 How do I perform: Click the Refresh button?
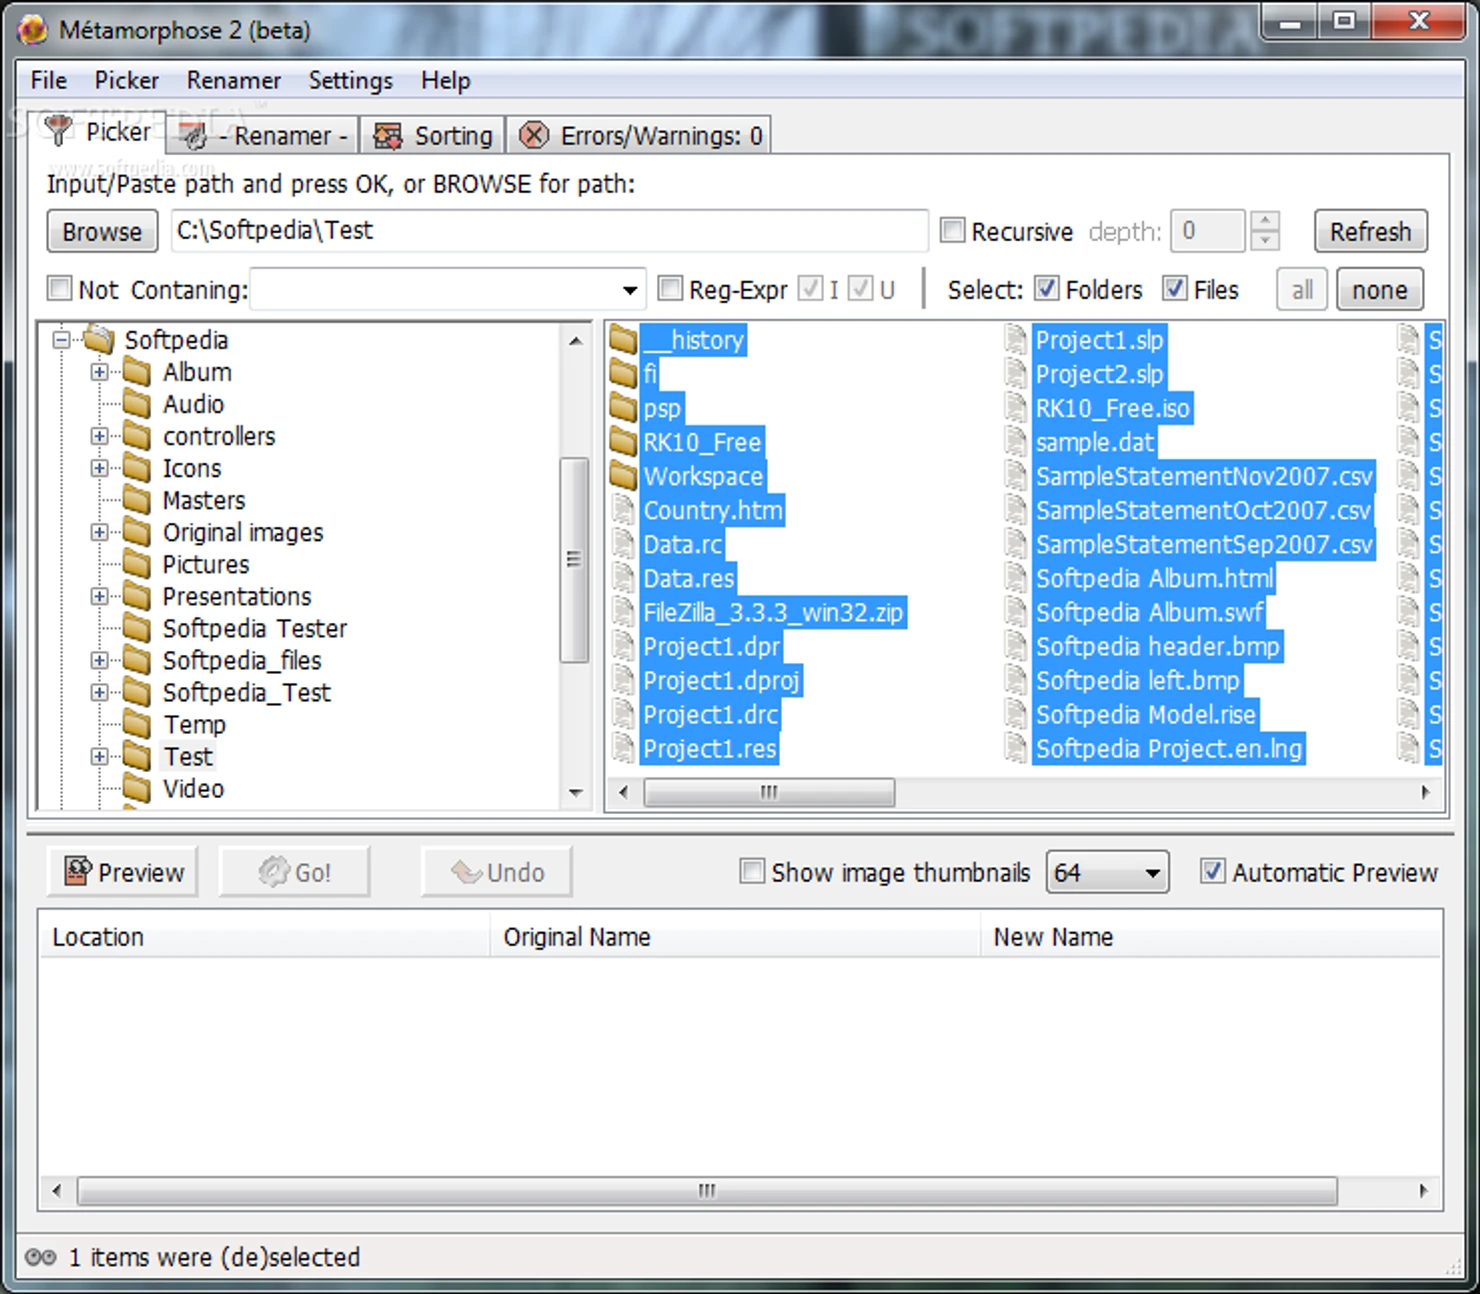point(1370,232)
